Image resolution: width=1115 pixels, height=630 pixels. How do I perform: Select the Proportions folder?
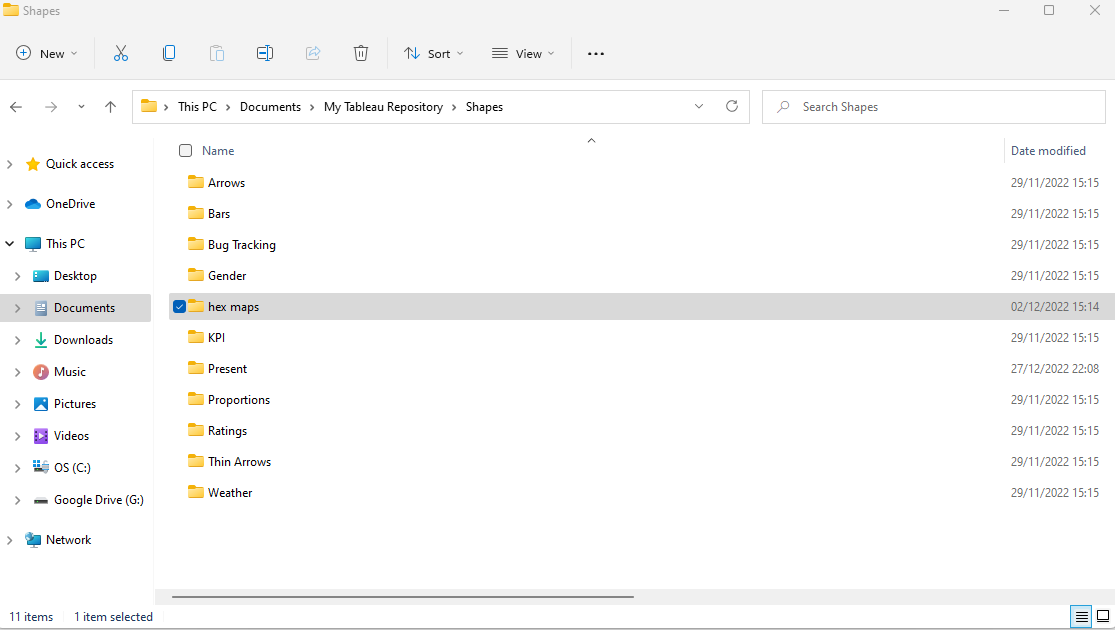point(239,400)
